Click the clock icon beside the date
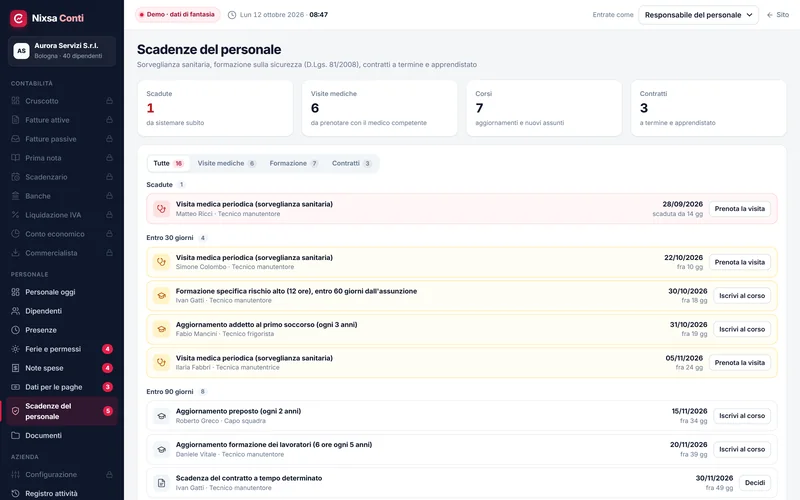The width and height of the screenshot is (800, 500). click(232, 15)
